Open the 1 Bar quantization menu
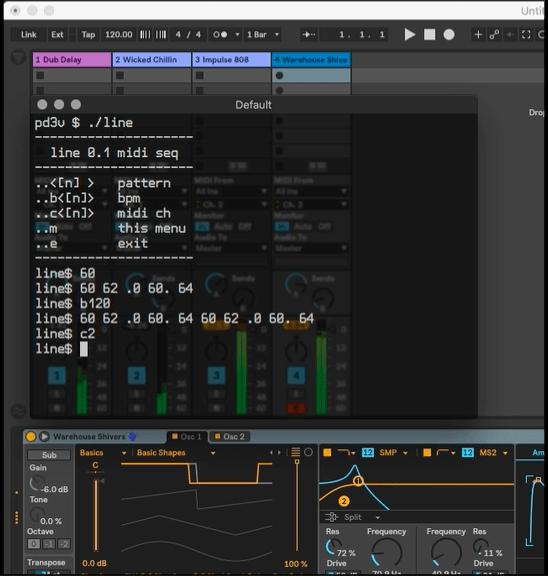This screenshot has height=576, width=548. pyautogui.click(x=263, y=35)
